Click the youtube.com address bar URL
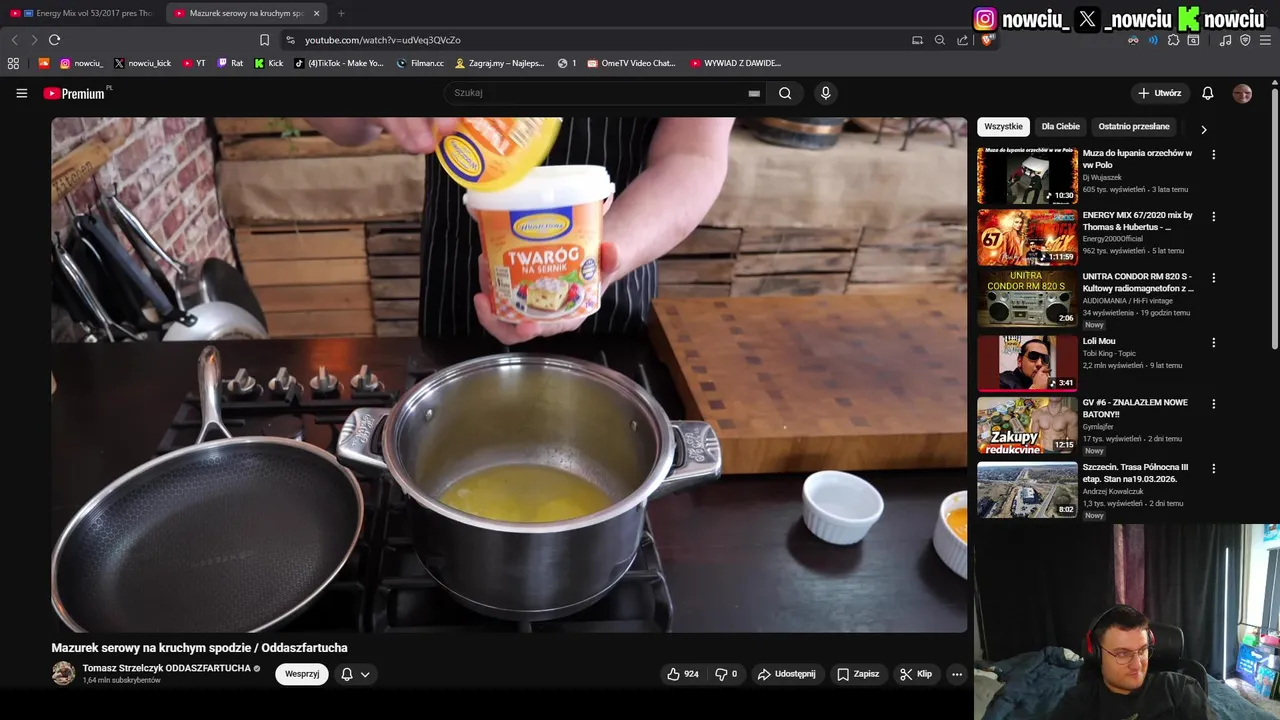This screenshot has width=1280, height=720. 382,40
